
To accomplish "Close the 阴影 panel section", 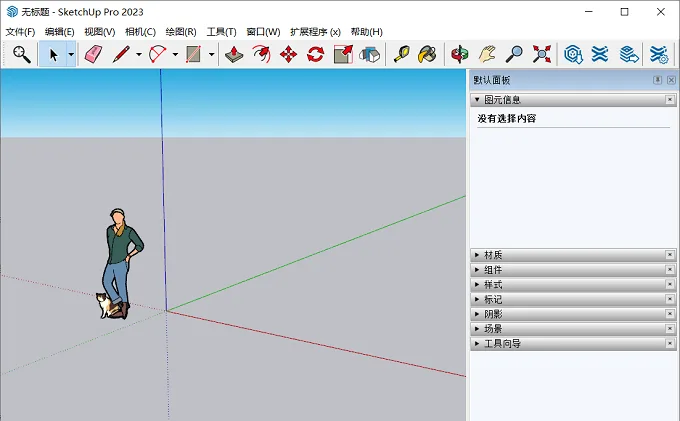I will coord(670,314).
